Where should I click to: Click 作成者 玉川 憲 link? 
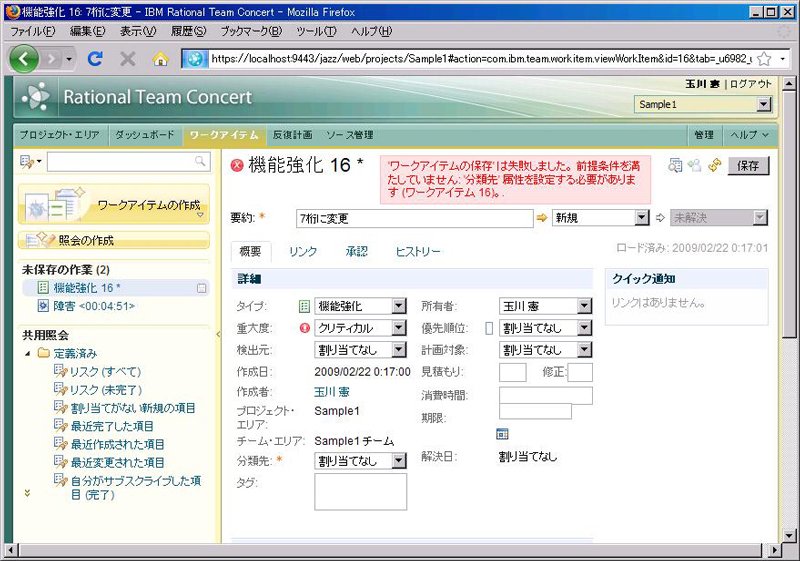[332, 392]
